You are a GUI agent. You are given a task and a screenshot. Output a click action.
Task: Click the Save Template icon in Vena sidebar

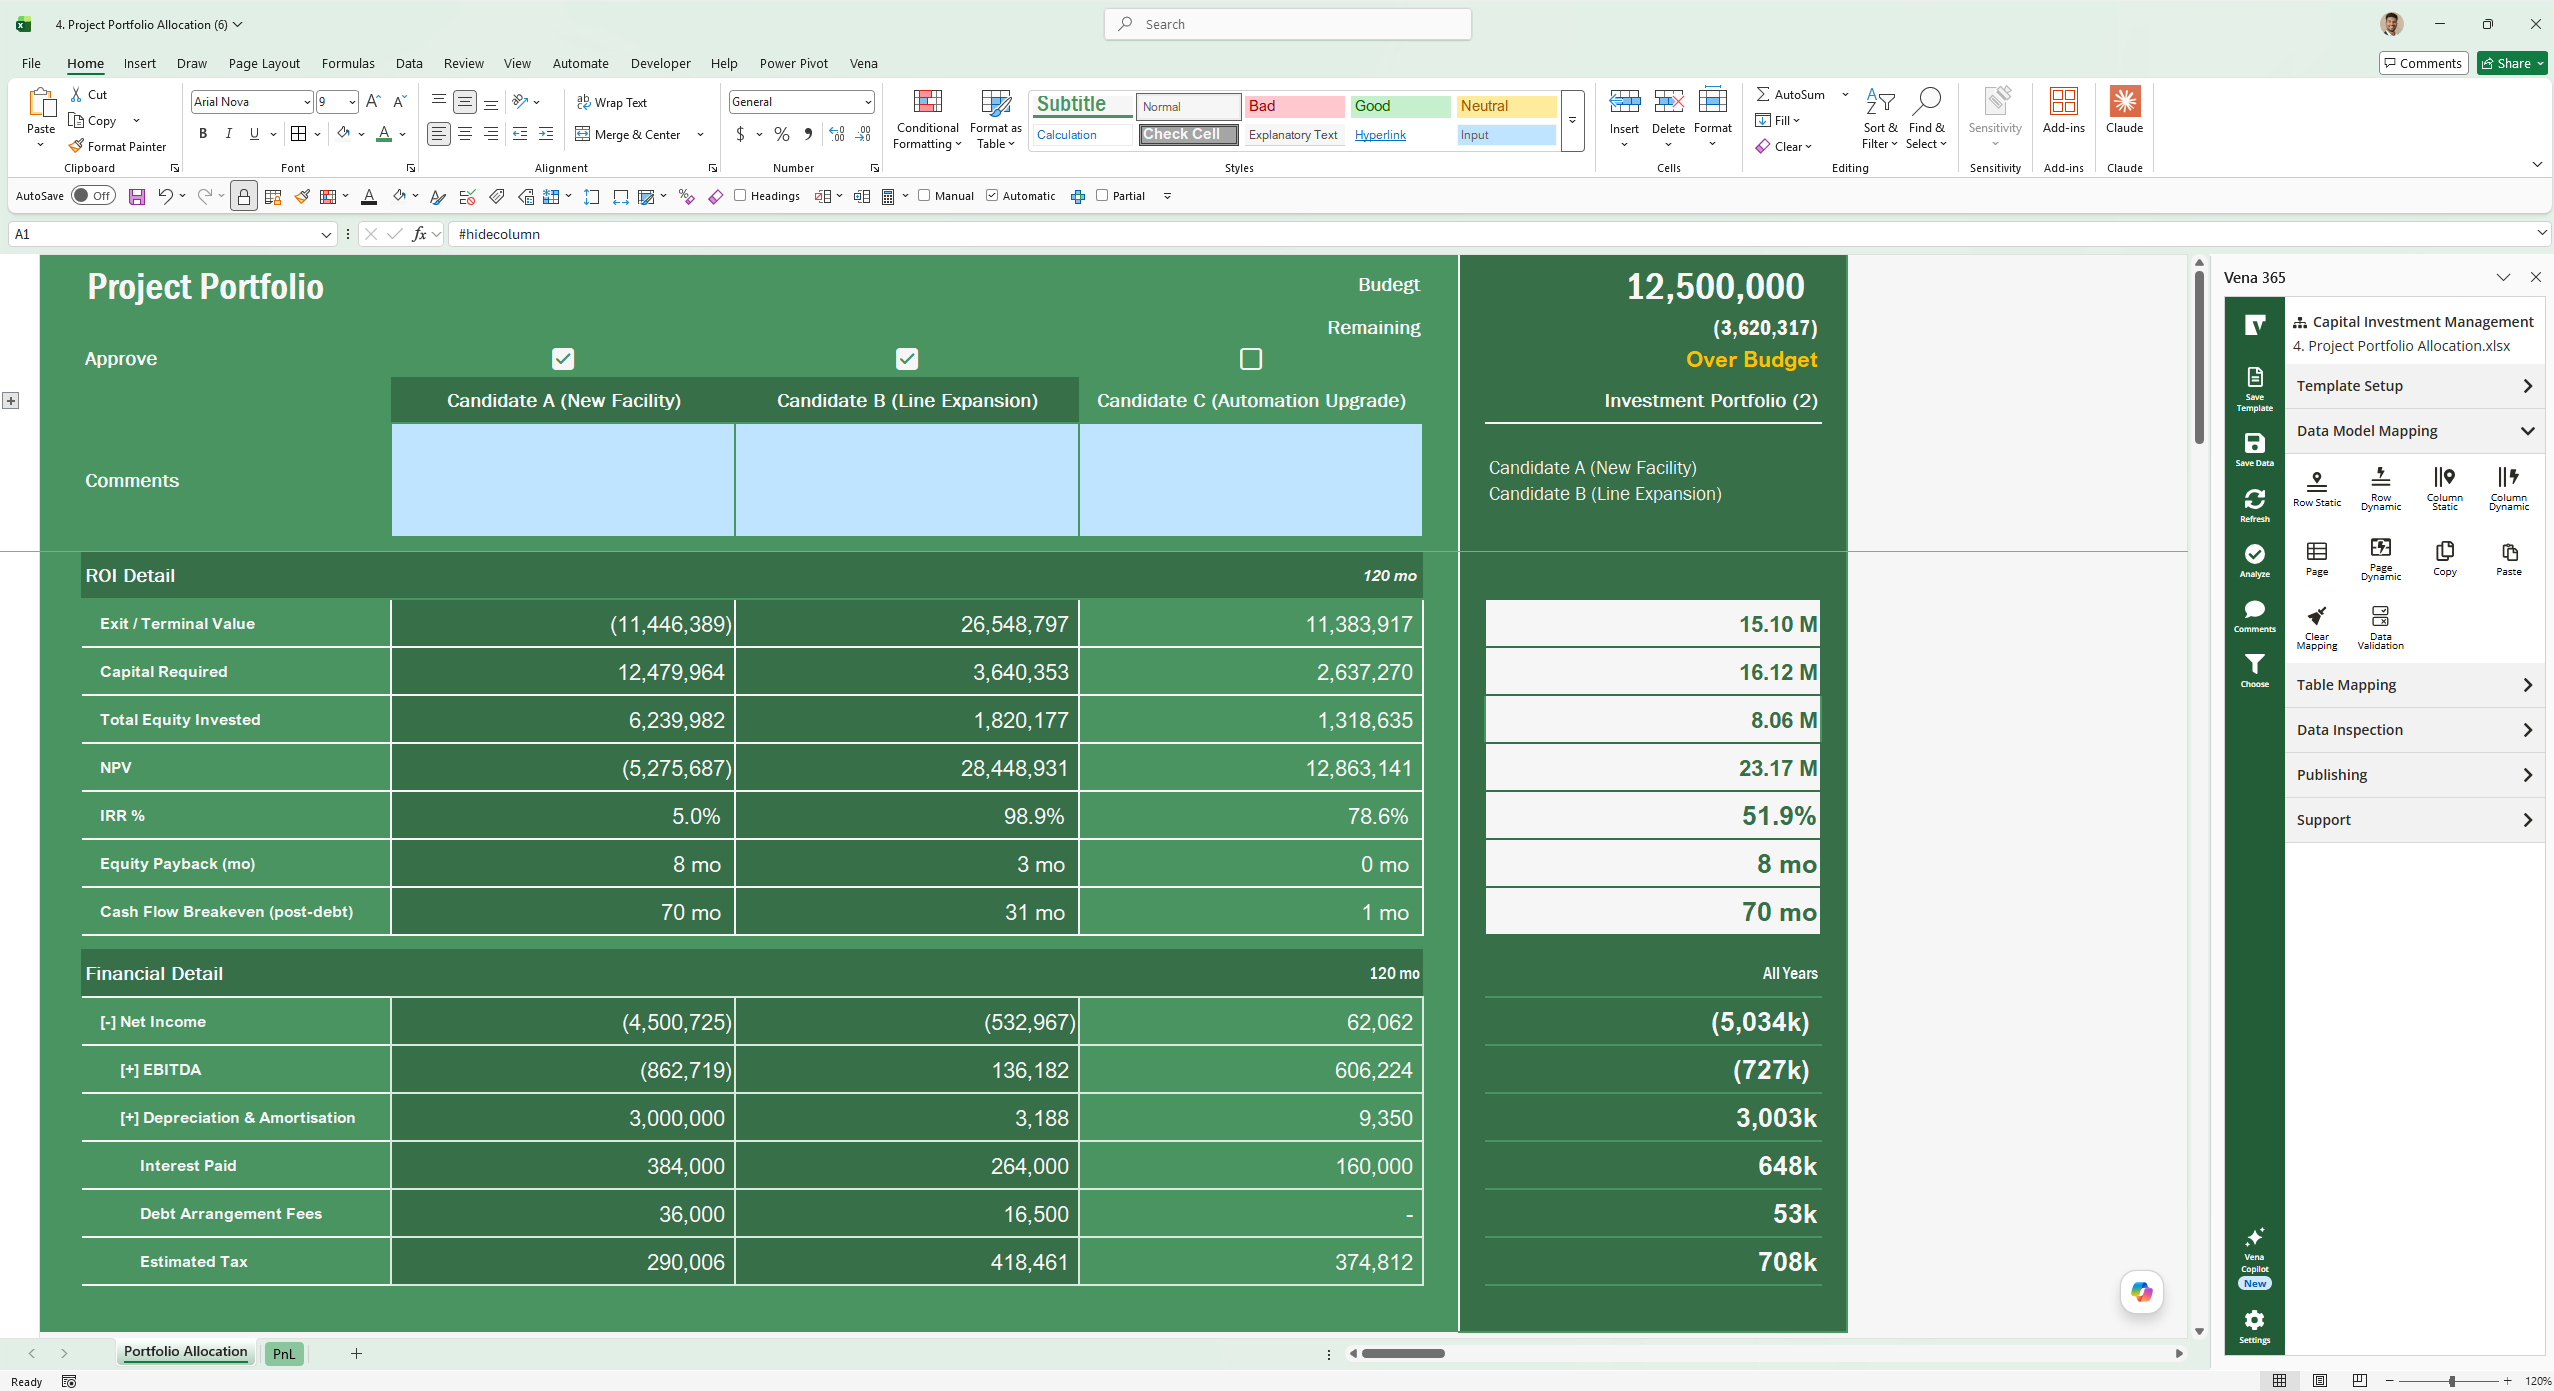(x=2254, y=388)
